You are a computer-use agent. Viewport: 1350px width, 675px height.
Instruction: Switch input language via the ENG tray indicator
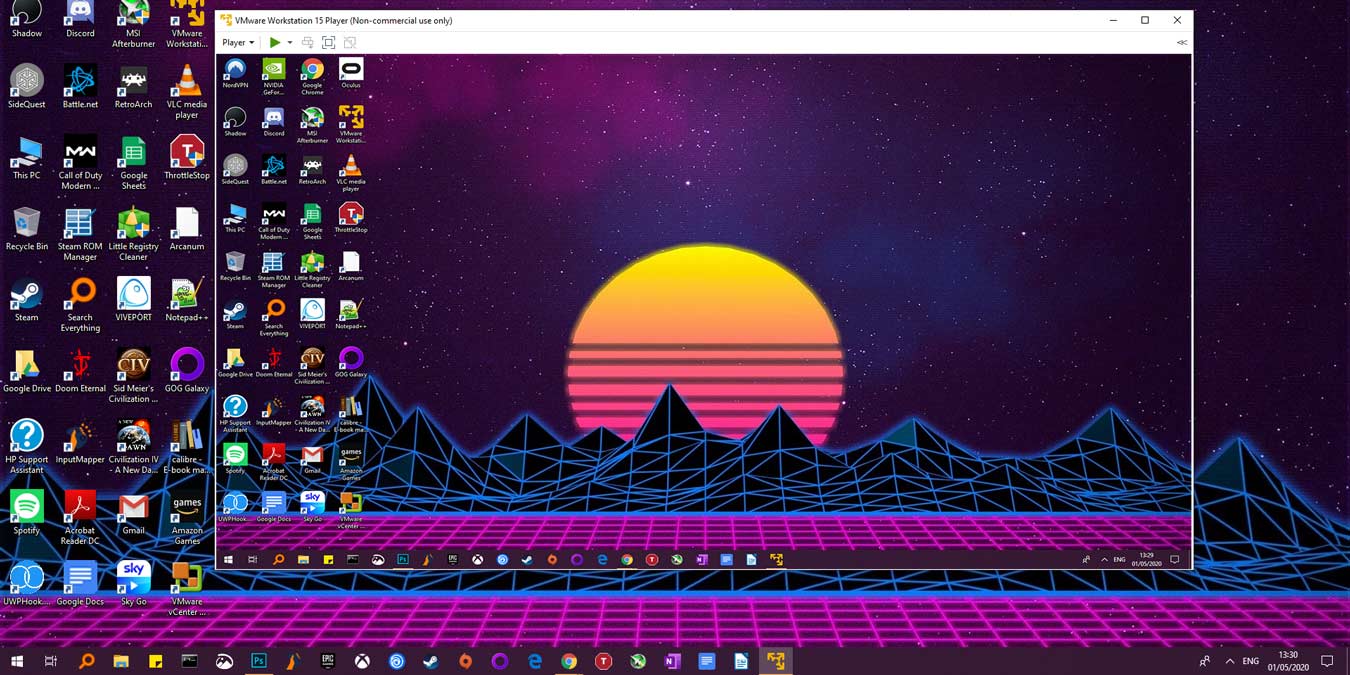[1120, 560]
